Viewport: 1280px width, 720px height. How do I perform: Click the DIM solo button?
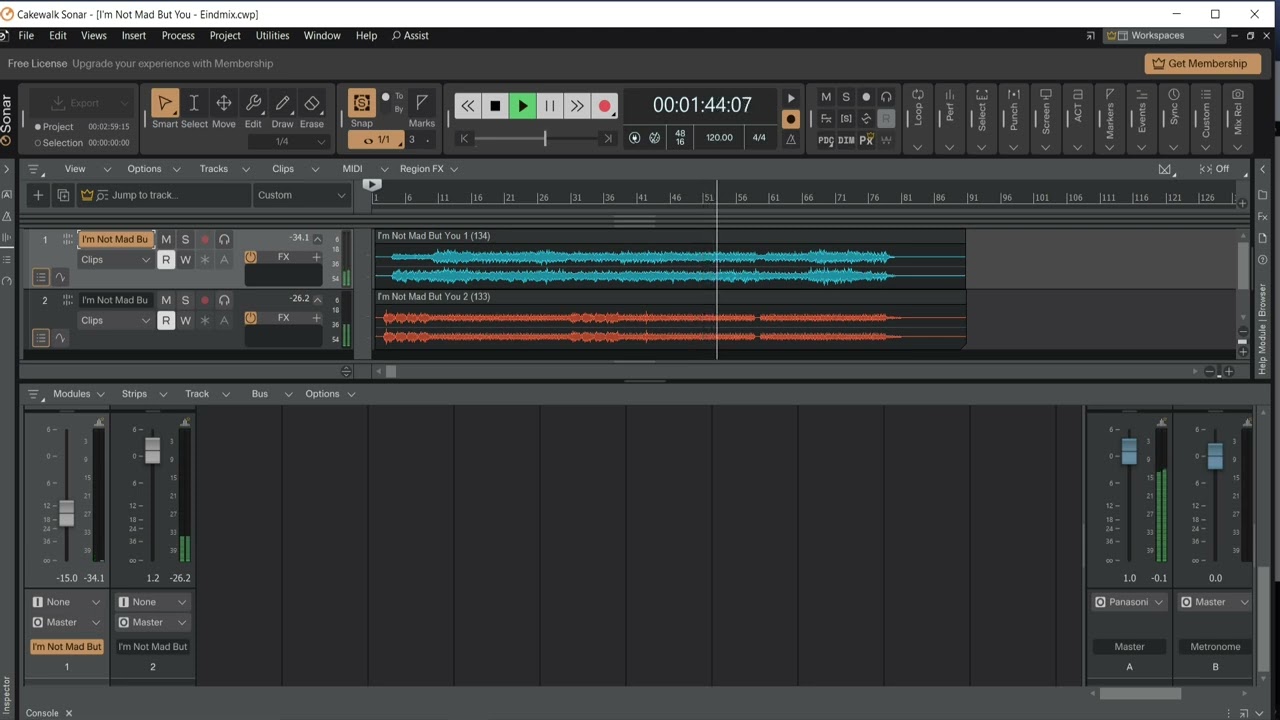tap(846, 141)
